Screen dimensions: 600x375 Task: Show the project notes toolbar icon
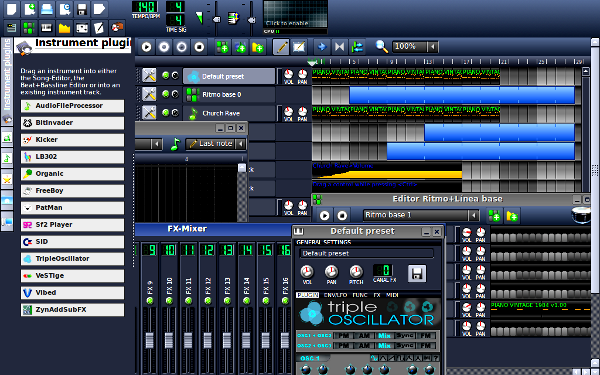pos(99,28)
